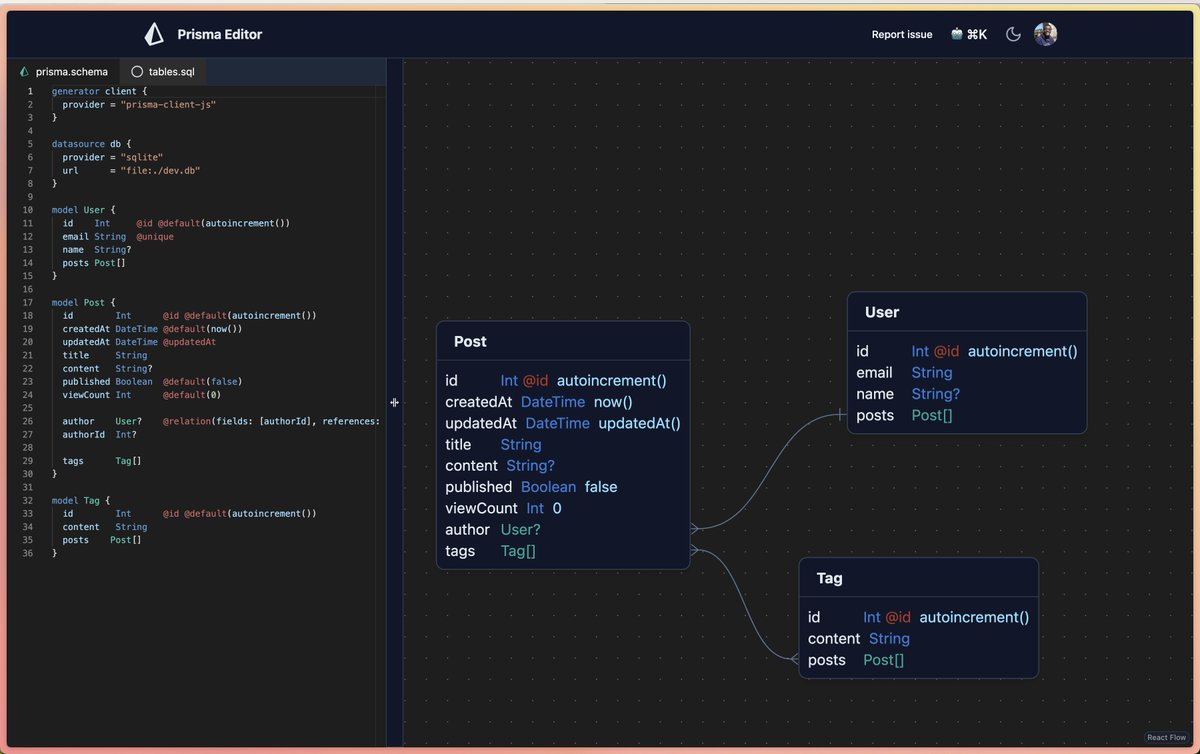Click line 17 'model Post' in the editor

[82, 301]
